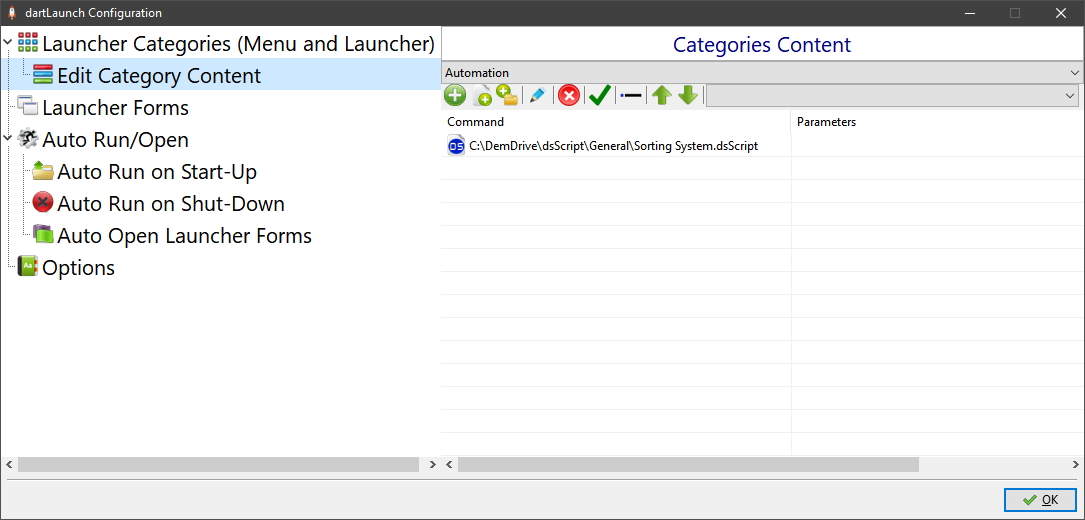This screenshot has width=1085, height=520.
Task: Open the empty toolbar combo box
Action: pyautogui.click(x=892, y=96)
